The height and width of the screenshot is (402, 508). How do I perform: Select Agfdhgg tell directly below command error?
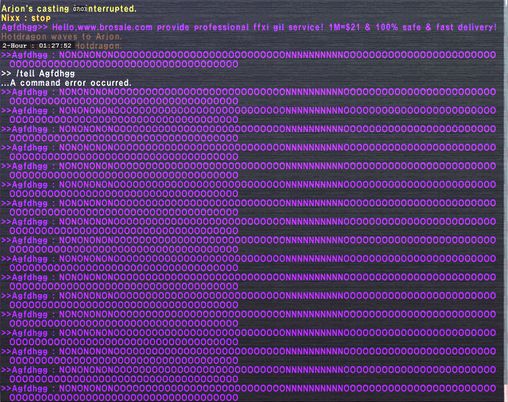(x=248, y=96)
